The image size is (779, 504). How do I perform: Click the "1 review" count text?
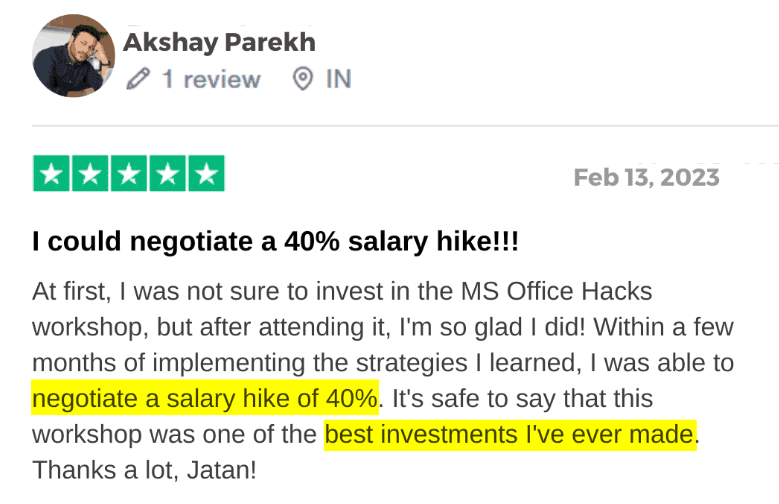tap(211, 79)
